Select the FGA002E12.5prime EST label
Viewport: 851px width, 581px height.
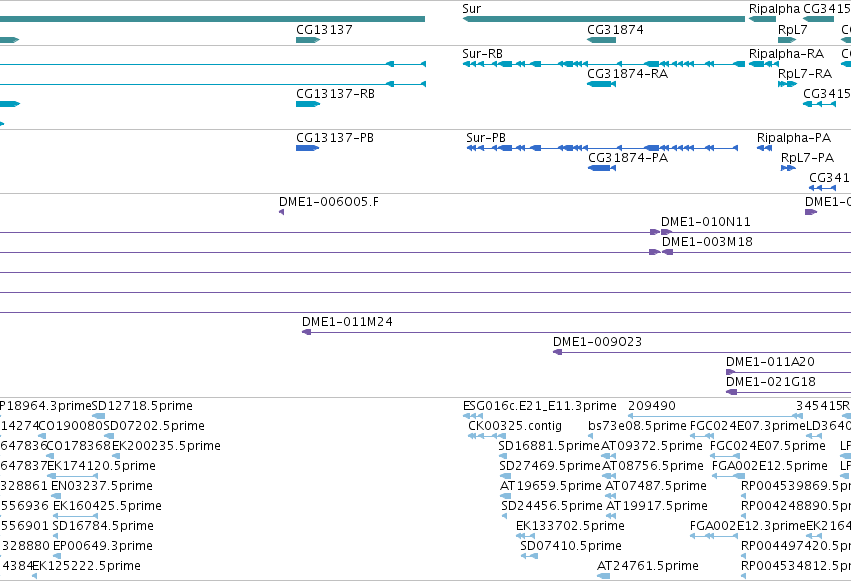770,466
